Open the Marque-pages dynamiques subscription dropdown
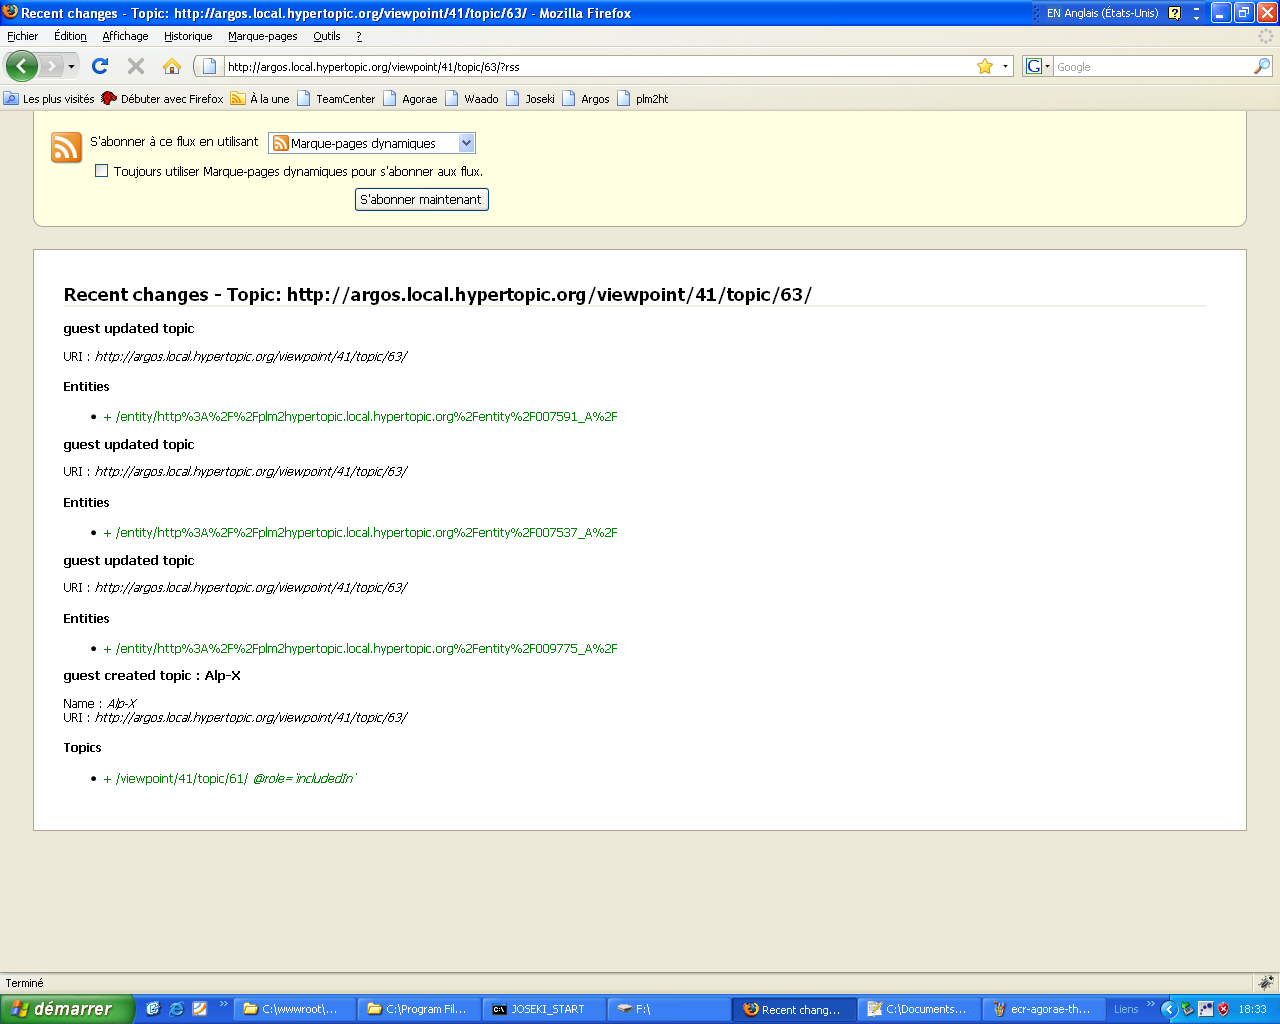 coord(372,143)
